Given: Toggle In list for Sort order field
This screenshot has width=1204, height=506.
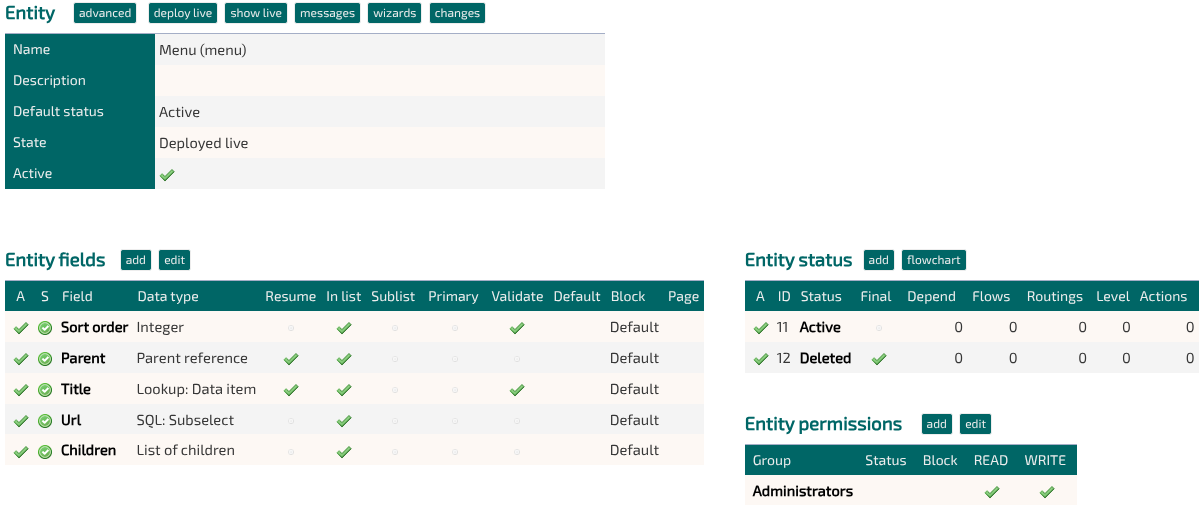Looking at the screenshot, I should tap(344, 328).
